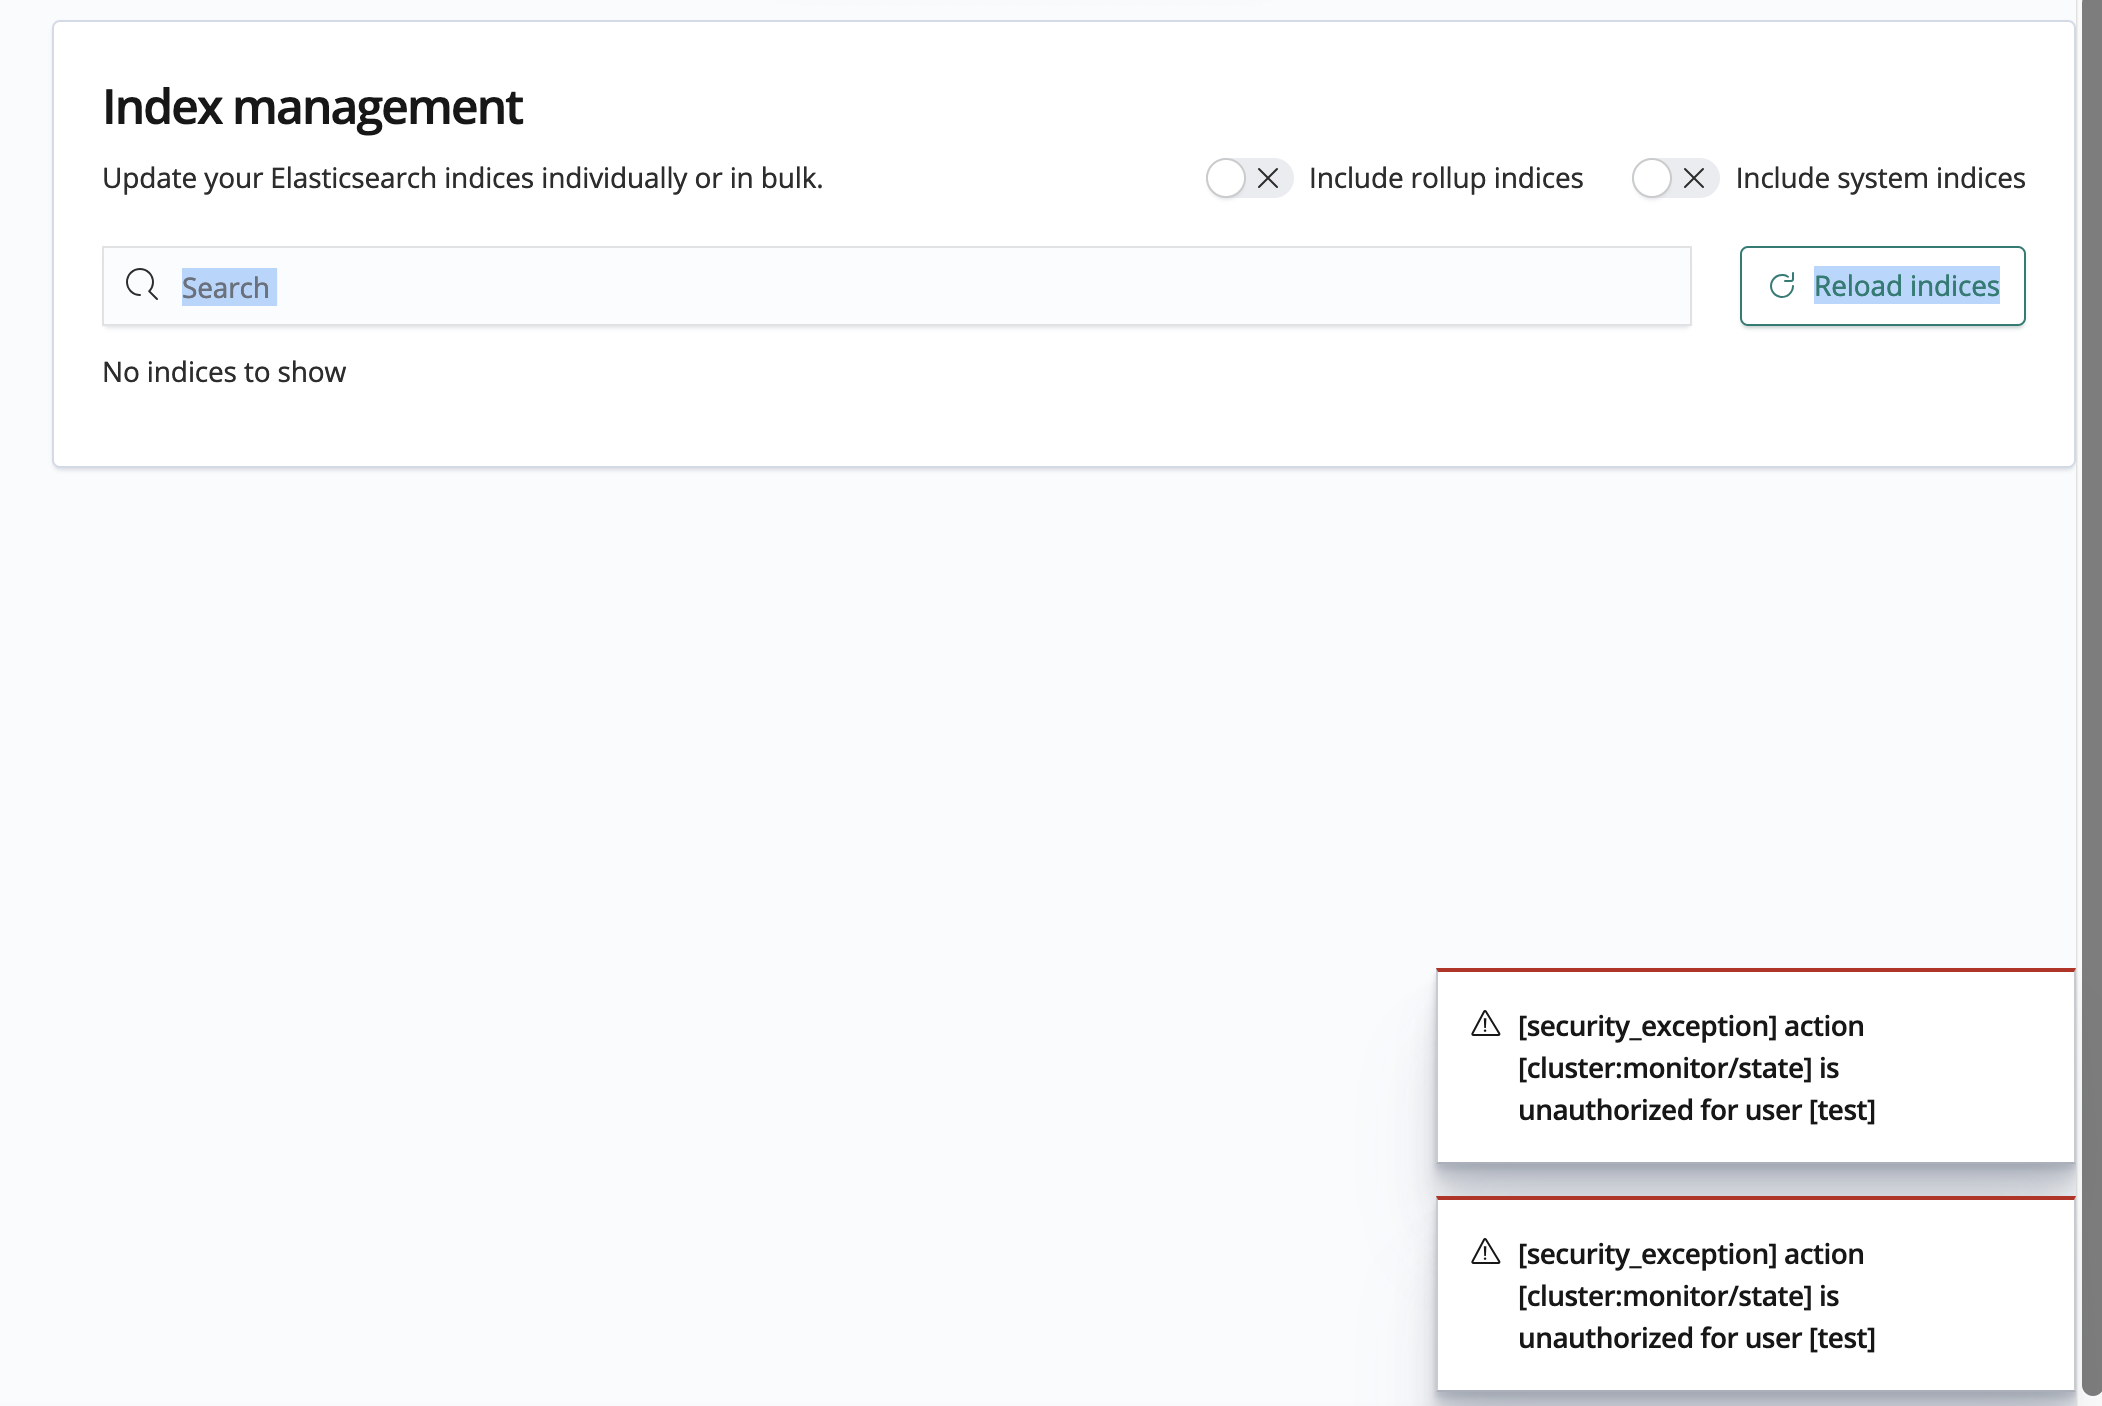Click the vertical page scrollbar
Screen dimensions: 2102x1406
(x=2091, y=697)
